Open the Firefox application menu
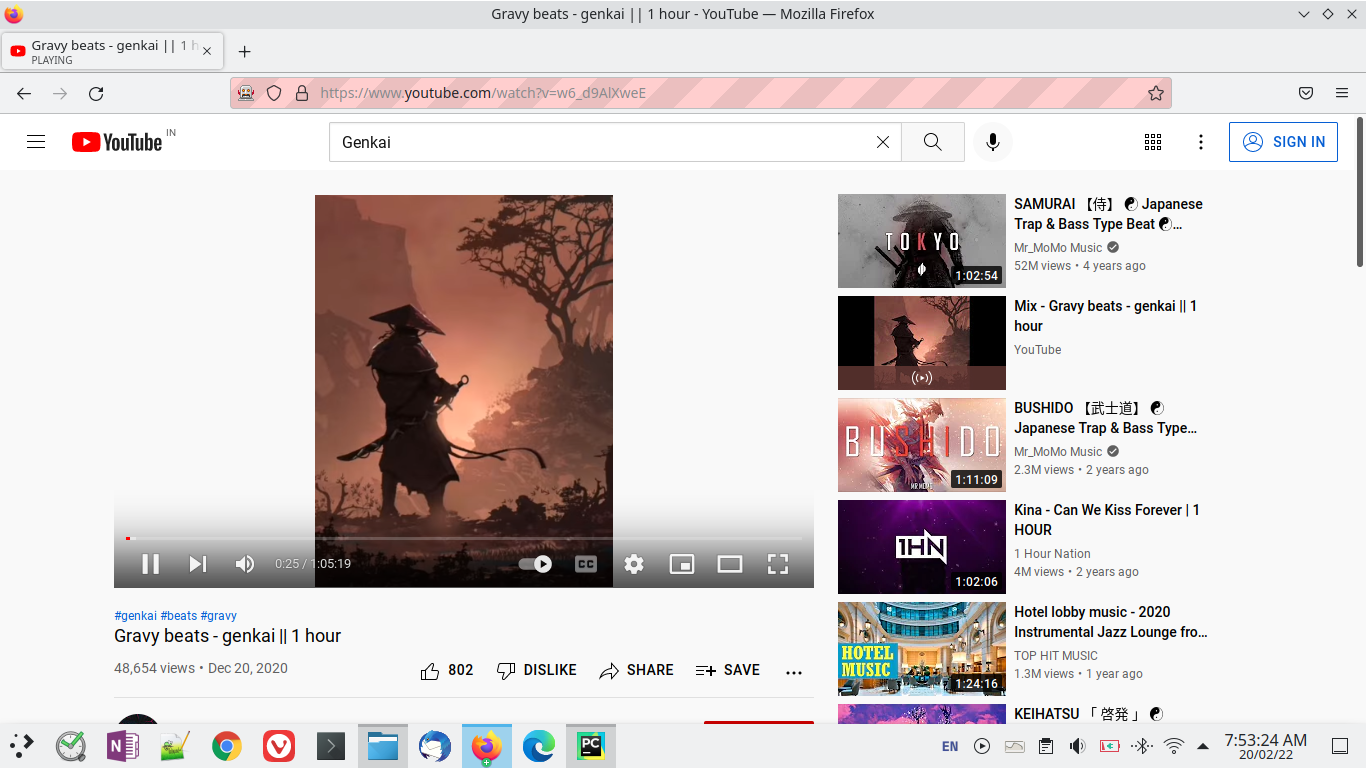 pyautogui.click(x=1342, y=93)
